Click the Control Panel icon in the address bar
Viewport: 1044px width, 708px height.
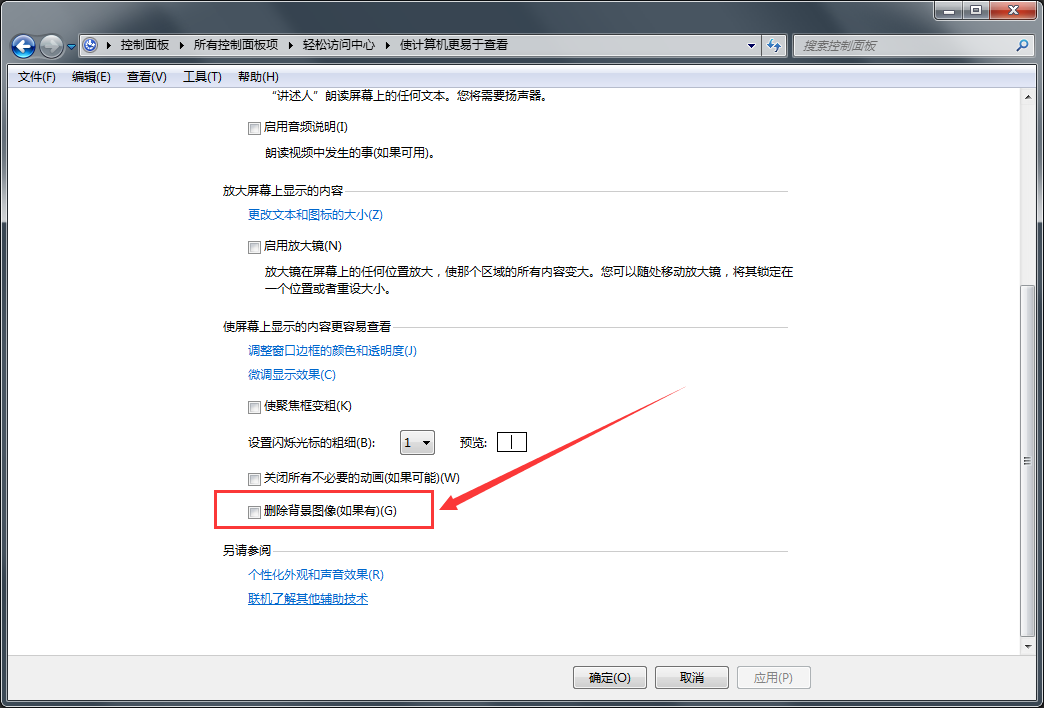[x=91, y=45]
